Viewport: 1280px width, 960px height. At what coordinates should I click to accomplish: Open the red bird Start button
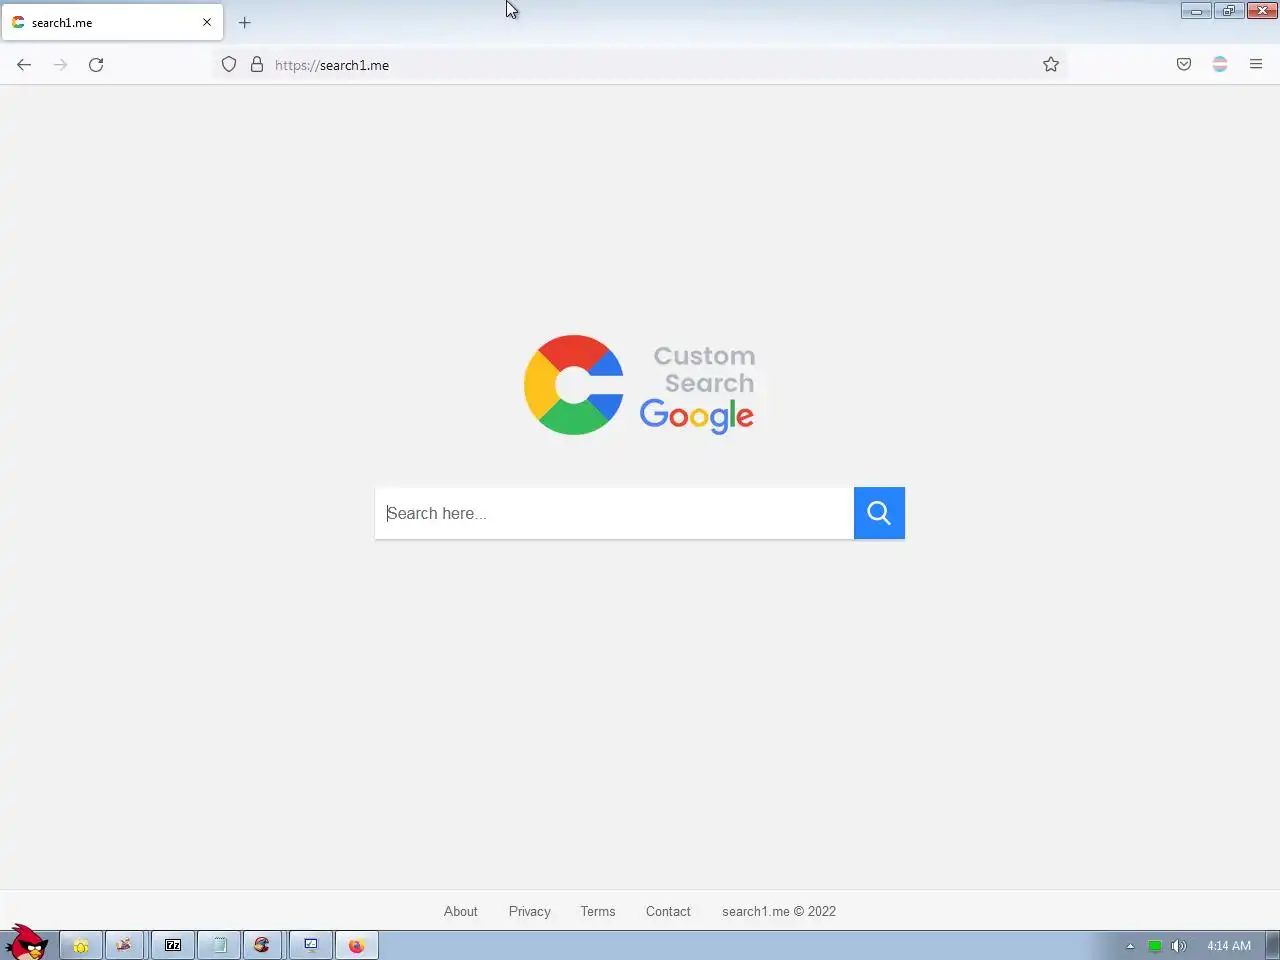tap(26, 942)
